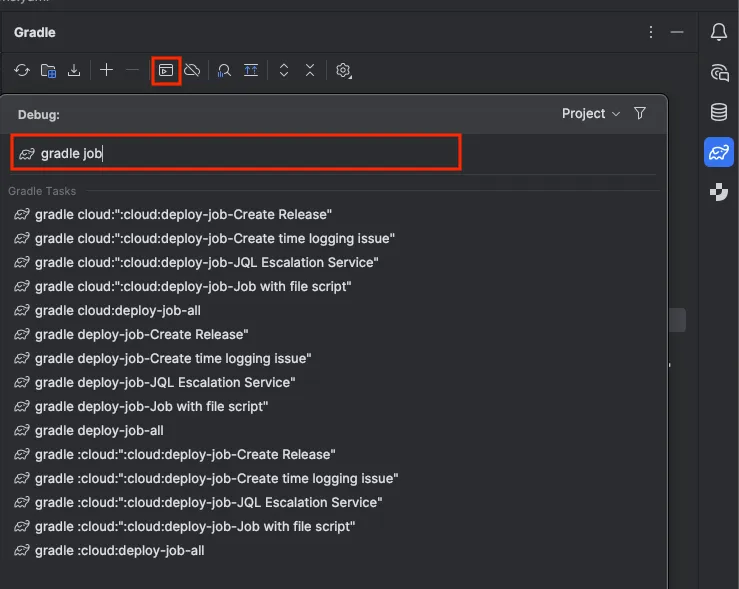Select 'gradle deploy-job-Create time logging issue"' task
The height and width of the screenshot is (589, 739).
pyautogui.click(x=334, y=359)
